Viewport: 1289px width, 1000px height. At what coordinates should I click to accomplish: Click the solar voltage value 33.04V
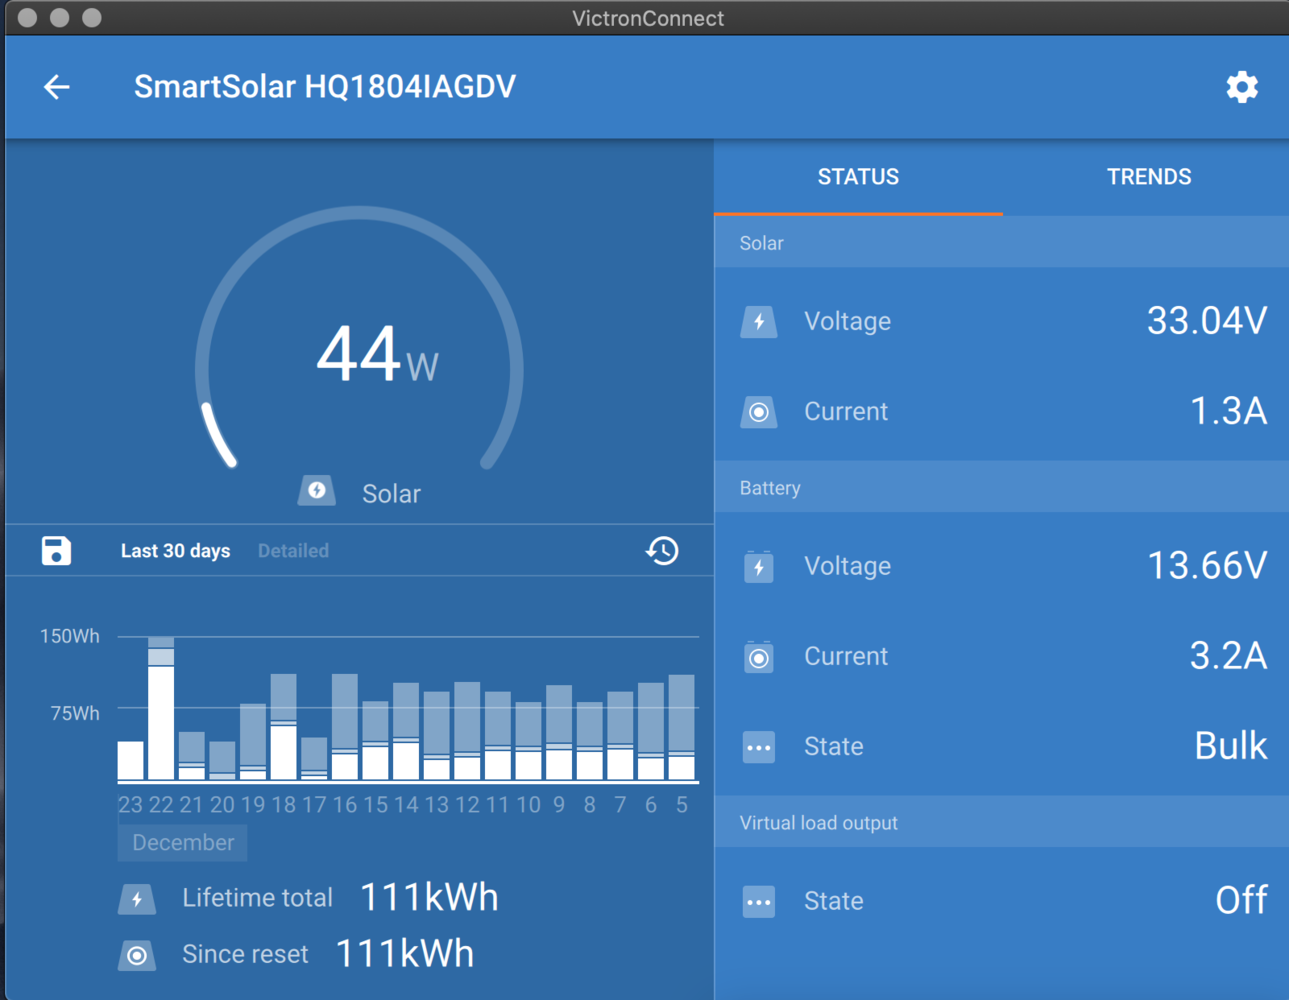tap(1207, 321)
